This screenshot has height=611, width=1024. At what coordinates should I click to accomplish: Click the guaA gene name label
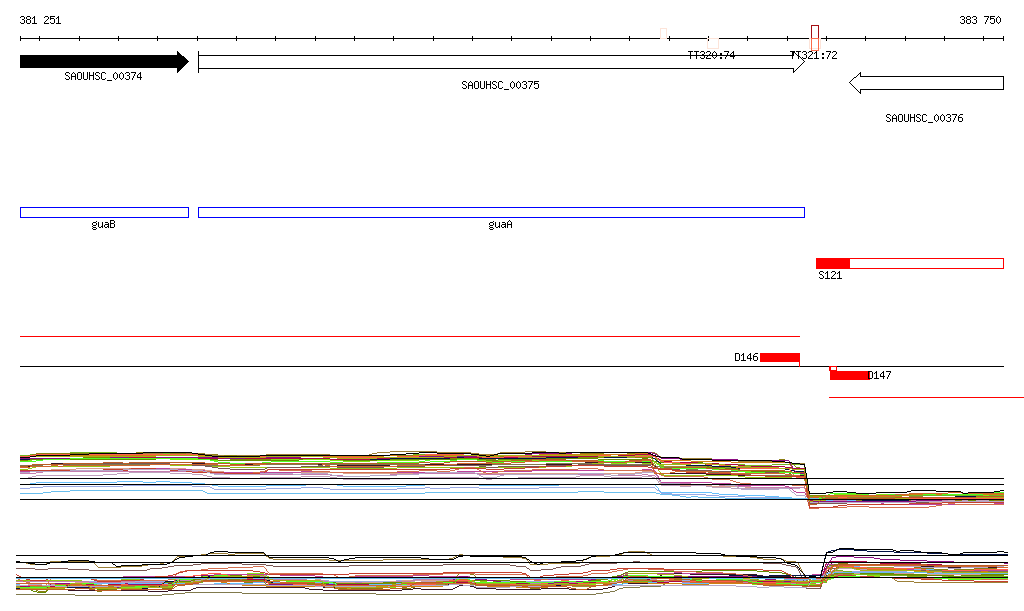pos(500,225)
